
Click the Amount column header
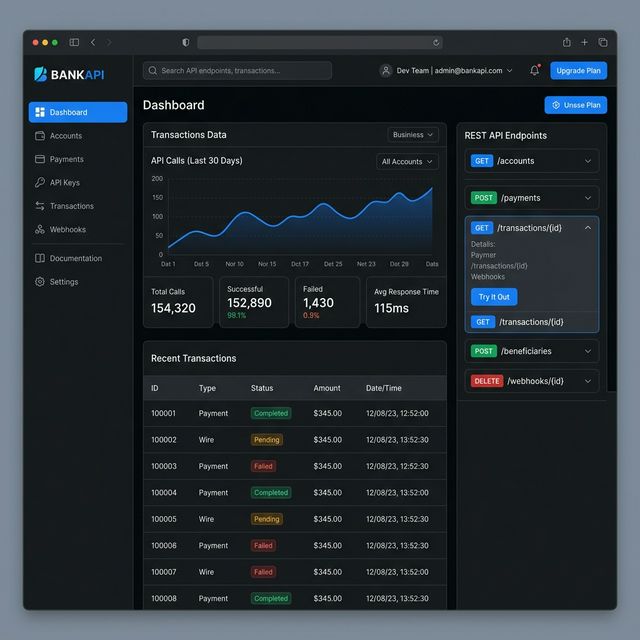327,388
